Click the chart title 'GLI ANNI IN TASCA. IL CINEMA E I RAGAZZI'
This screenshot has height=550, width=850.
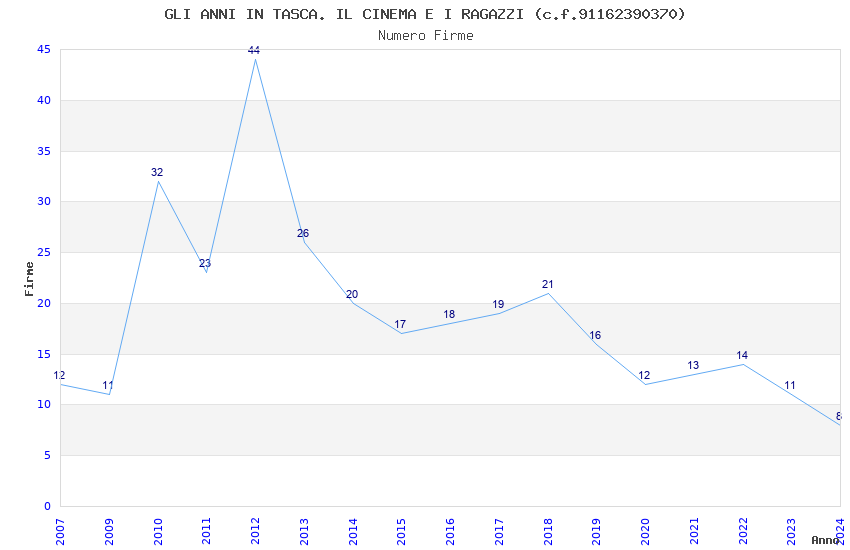pyautogui.click(x=347, y=14)
